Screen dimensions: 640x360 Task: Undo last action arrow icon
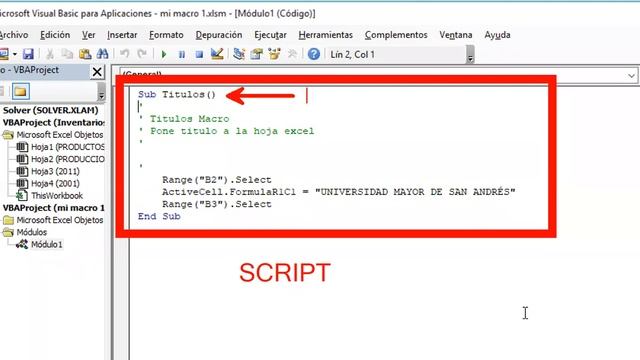[124, 54]
